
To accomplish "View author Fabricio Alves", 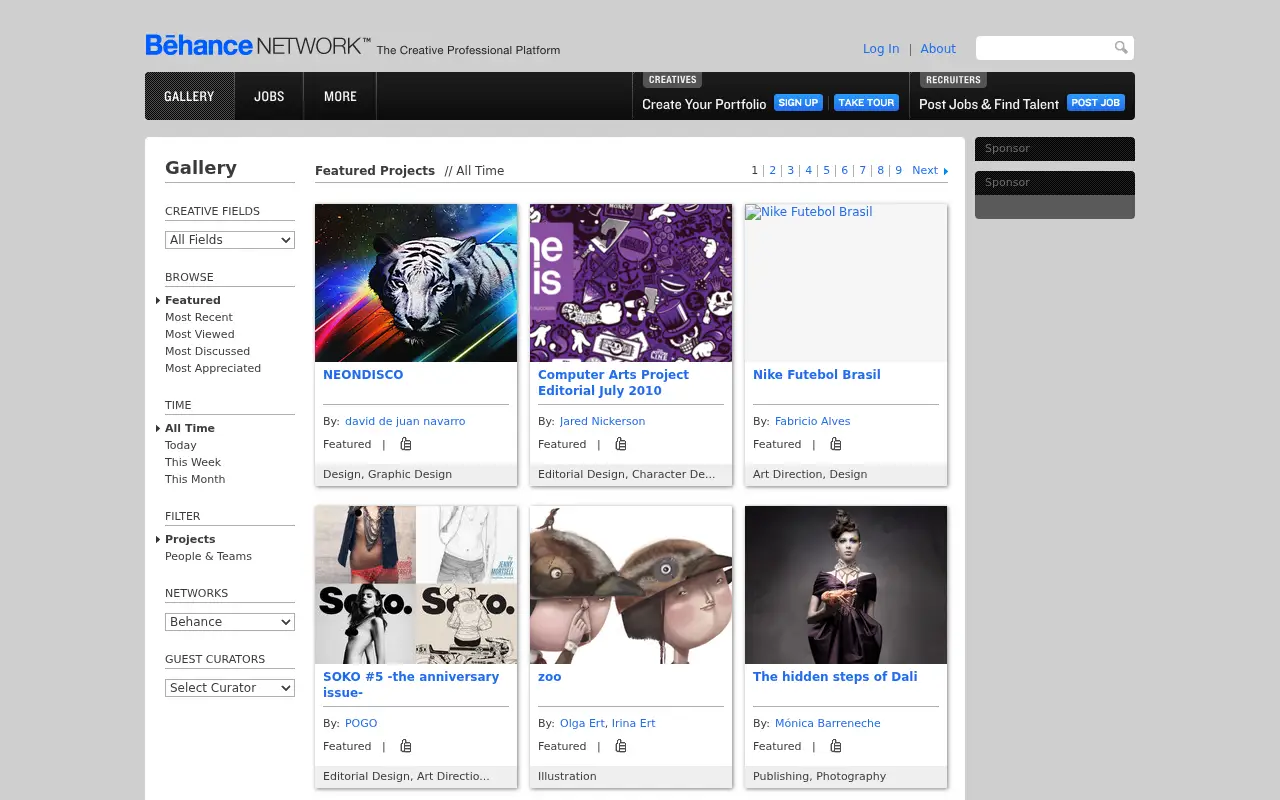I will tap(812, 421).
